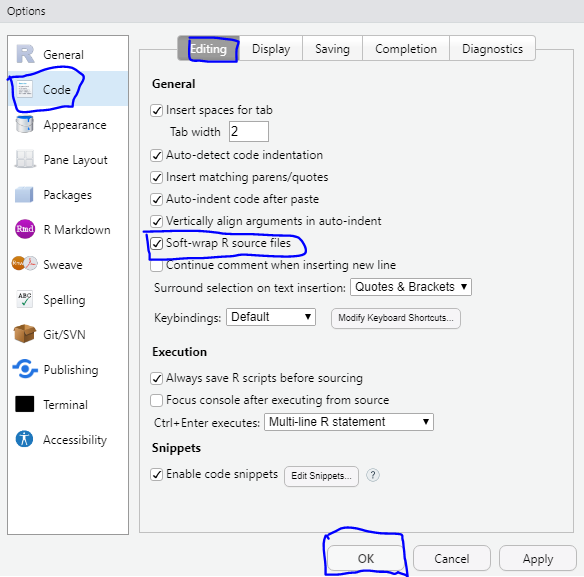584x577 pixels.
Task: Click the Cancel button
Action: [x=452, y=558]
